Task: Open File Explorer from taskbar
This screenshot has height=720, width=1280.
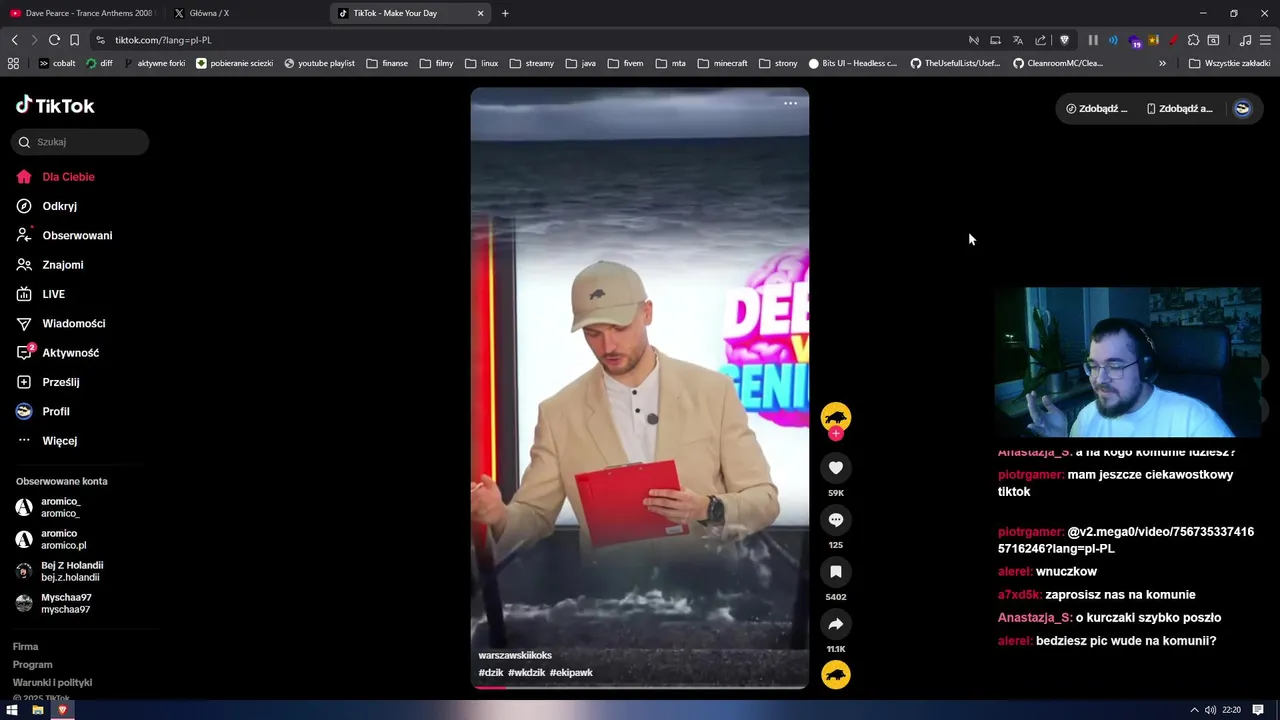Action: 38,710
